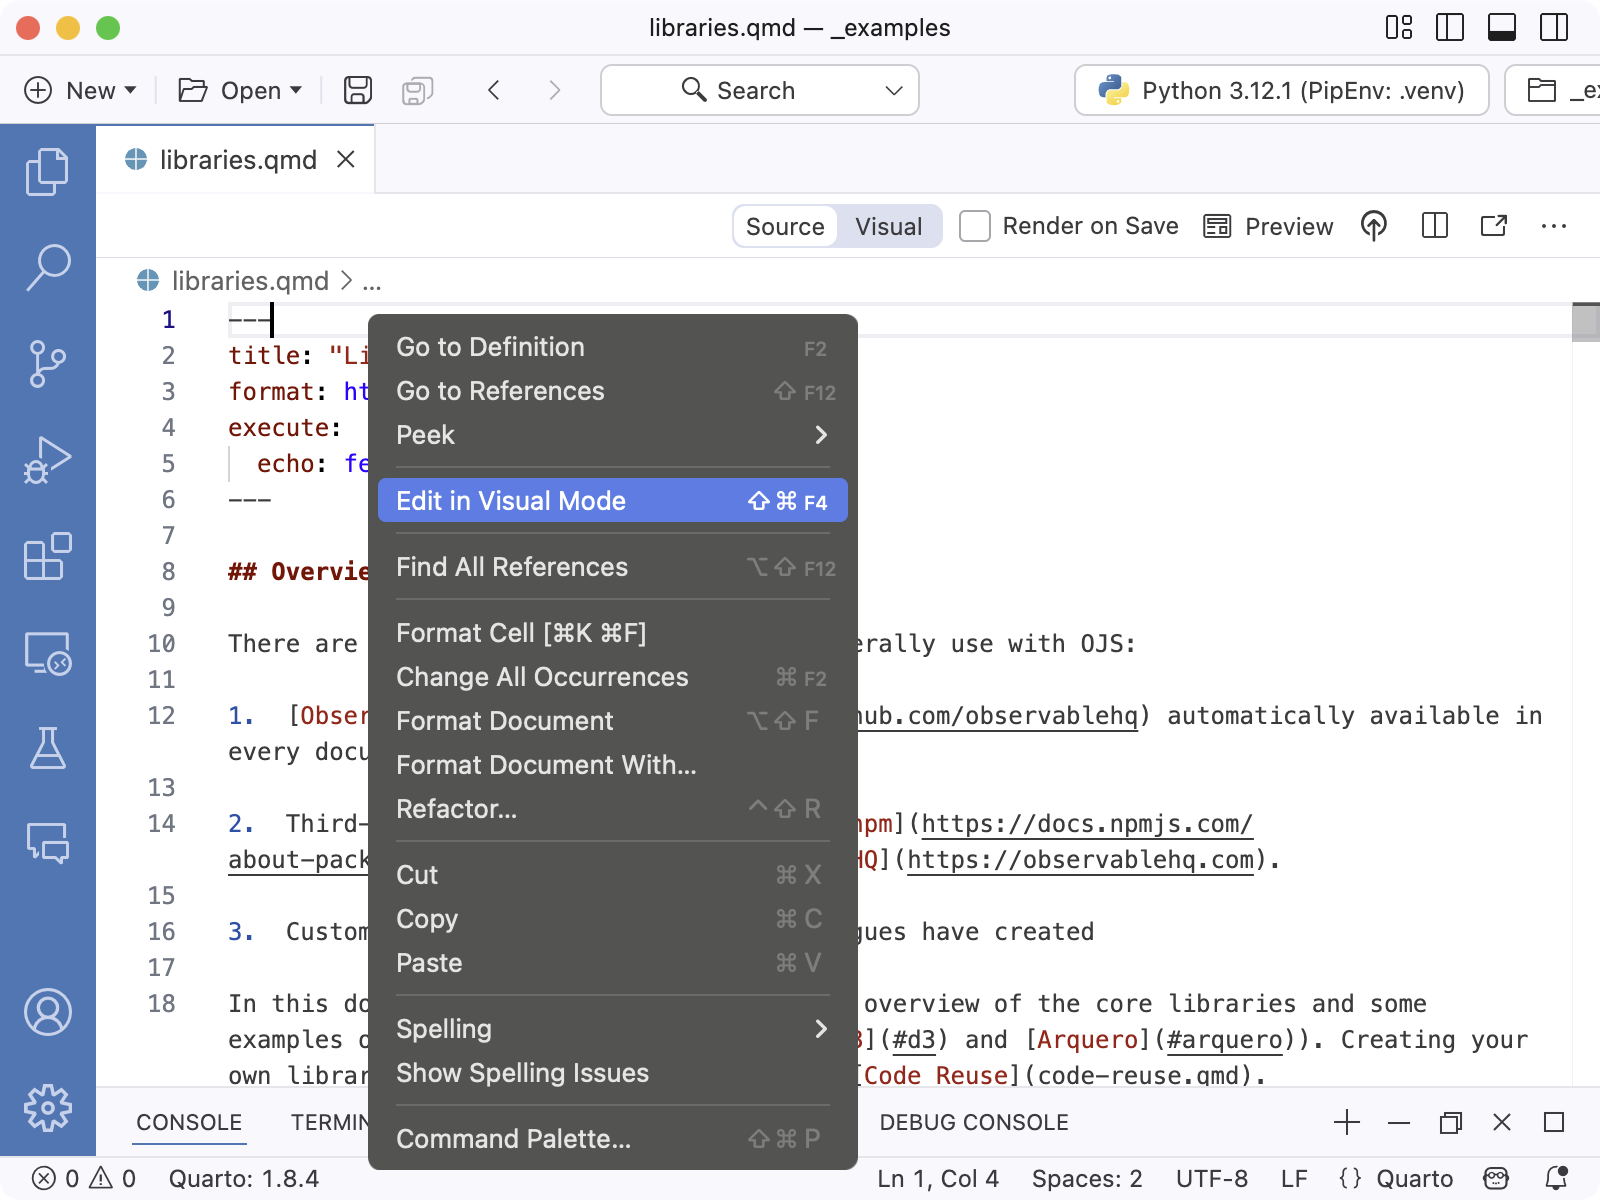Open the Source Control panel
This screenshot has height=1200, width=1600.
[47, 363]
